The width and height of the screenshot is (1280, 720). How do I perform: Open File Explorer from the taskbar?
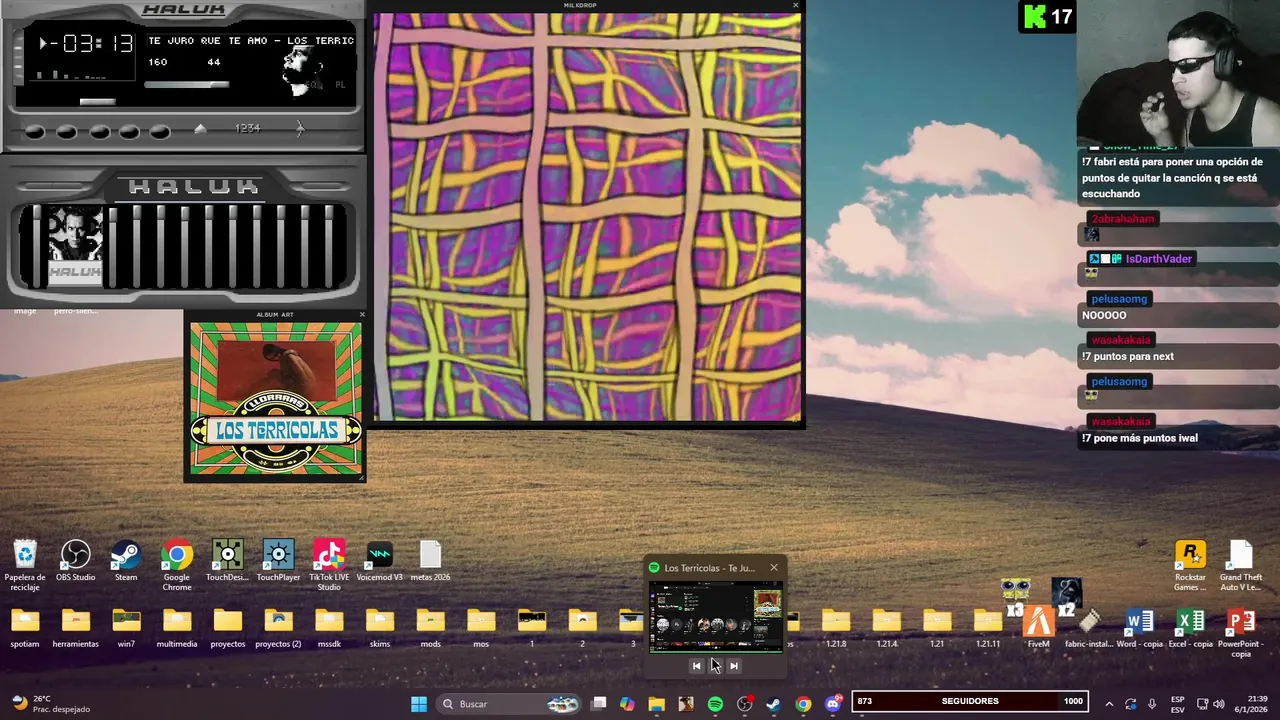pos(656,704)
